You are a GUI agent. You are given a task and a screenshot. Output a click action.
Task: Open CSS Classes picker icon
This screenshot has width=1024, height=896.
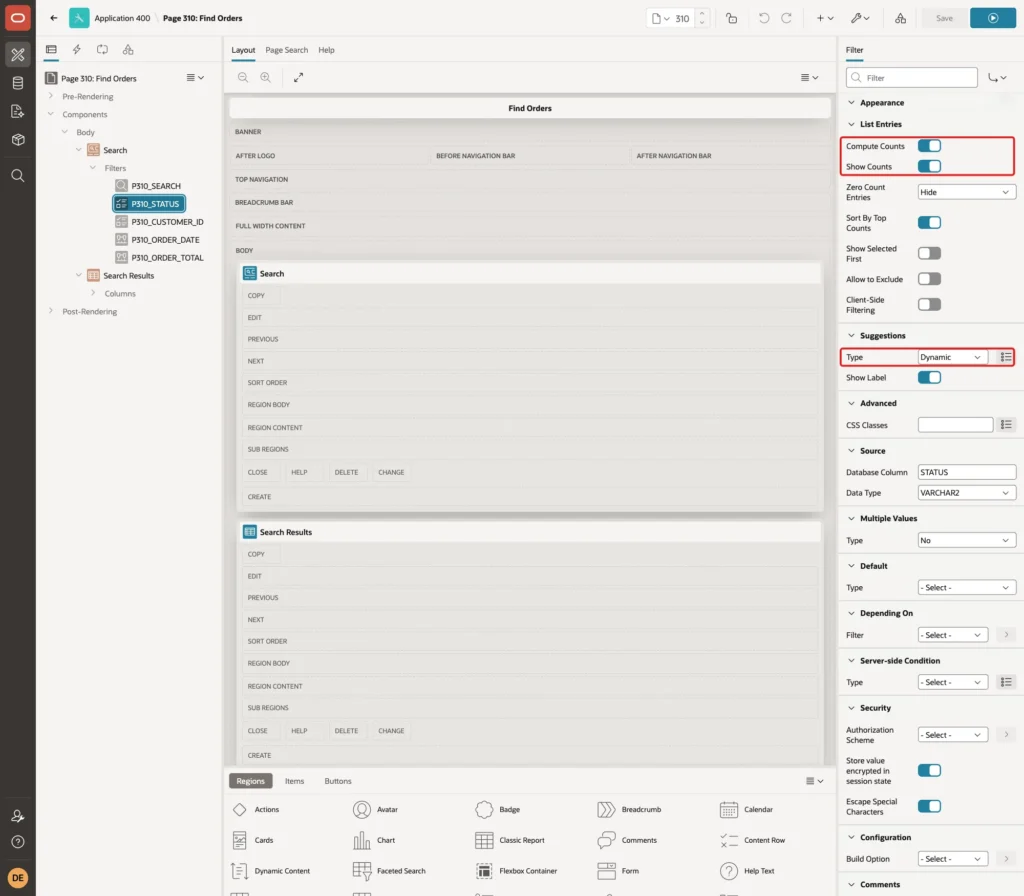[x=1006, y=425]
